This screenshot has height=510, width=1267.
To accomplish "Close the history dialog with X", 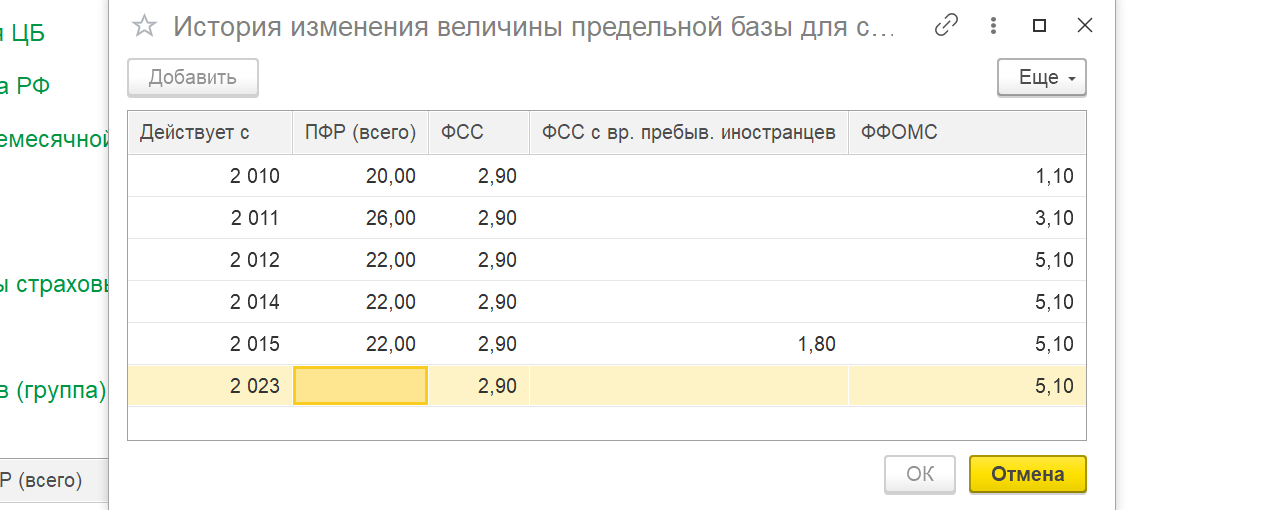I will pos(1085,26).
